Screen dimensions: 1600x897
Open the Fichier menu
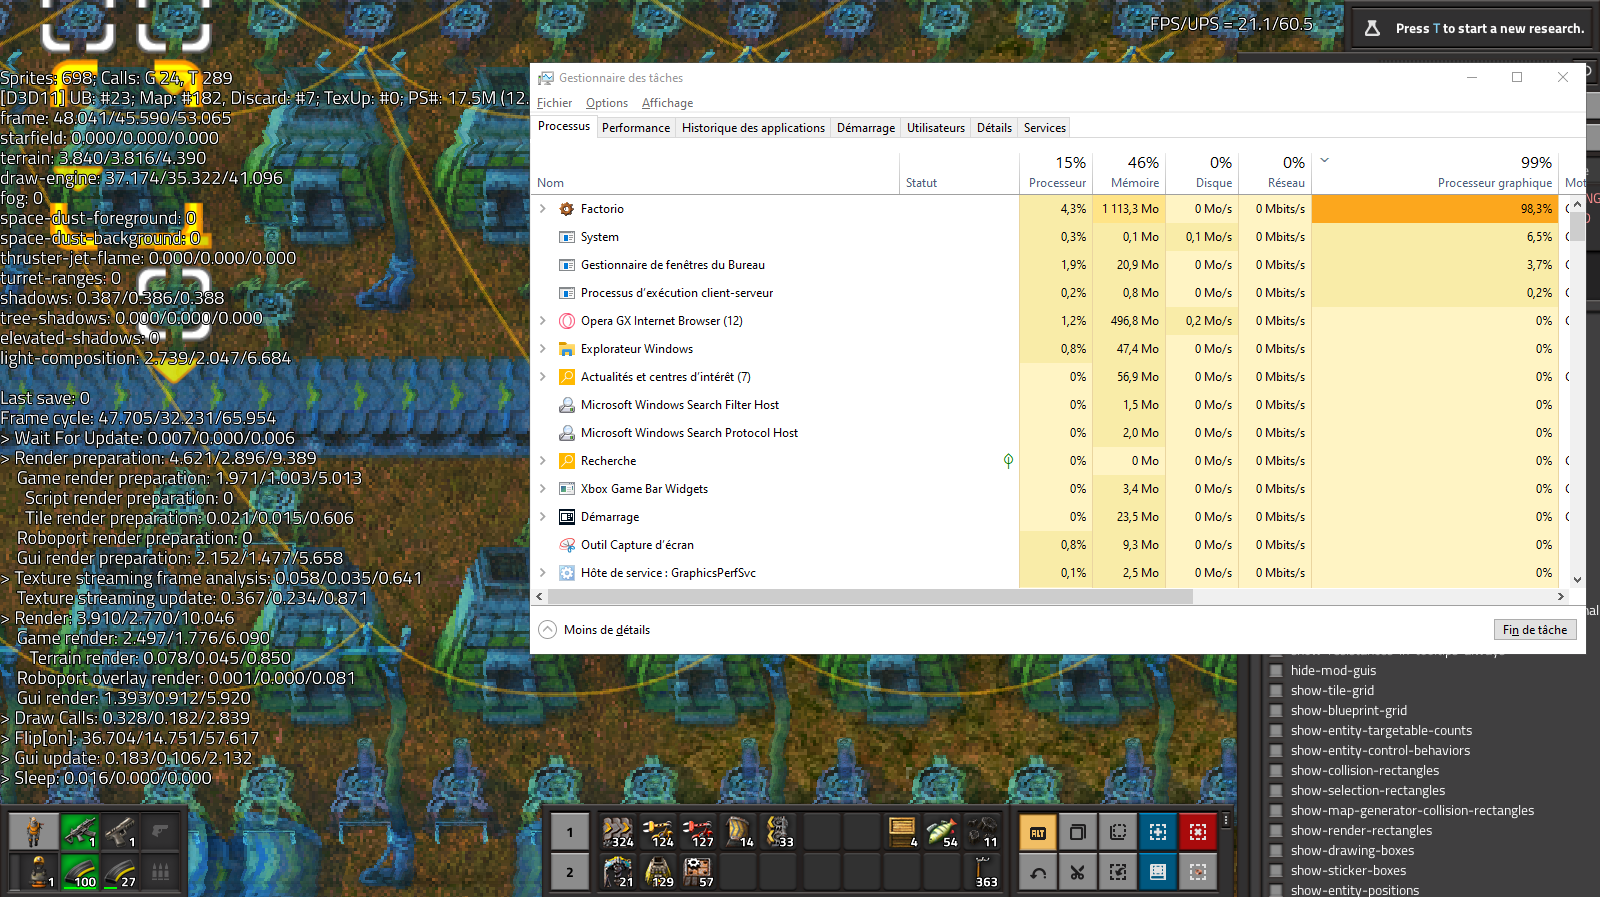pos(555,103)
